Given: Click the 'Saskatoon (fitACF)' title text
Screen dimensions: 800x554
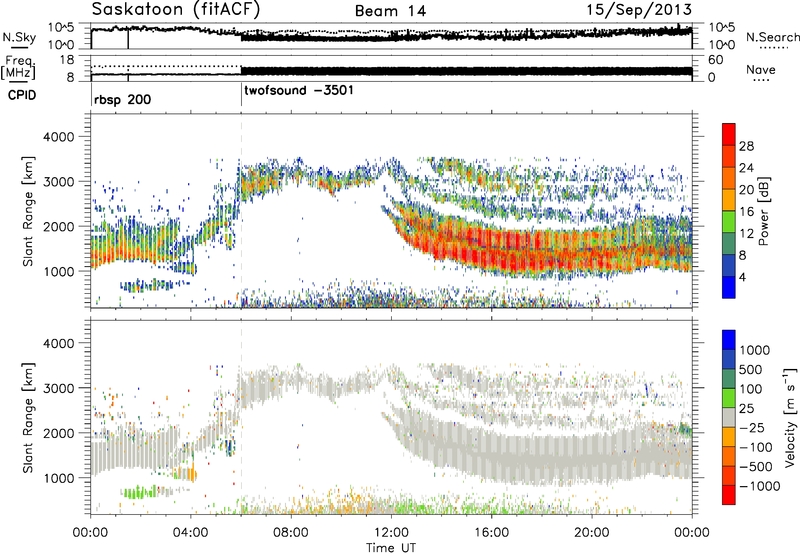Looking at the screenshot, I should tap(176, 10).
